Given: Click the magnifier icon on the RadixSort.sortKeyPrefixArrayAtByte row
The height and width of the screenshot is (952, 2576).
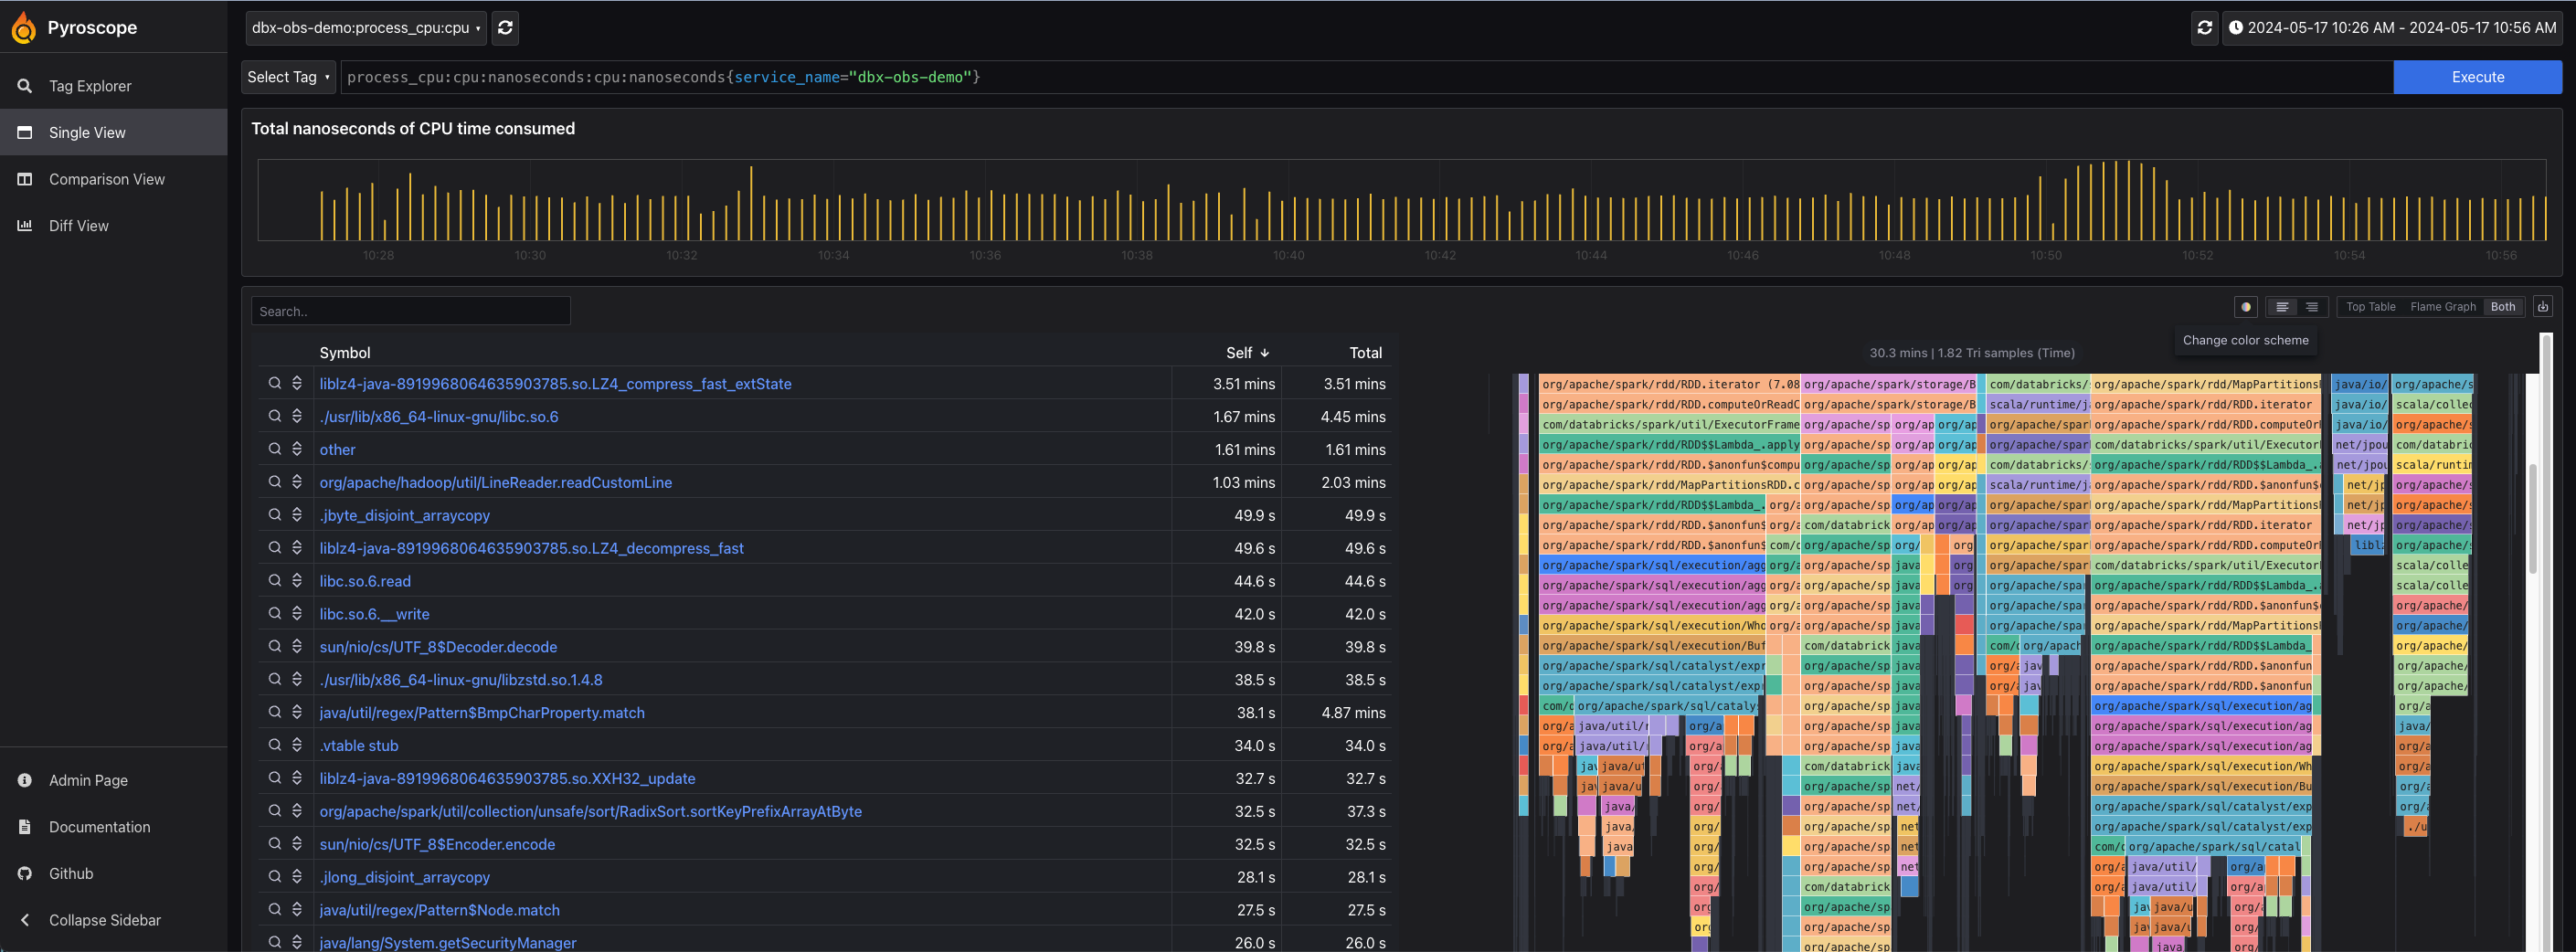Looking at the screenshot, I should [274, 811].
